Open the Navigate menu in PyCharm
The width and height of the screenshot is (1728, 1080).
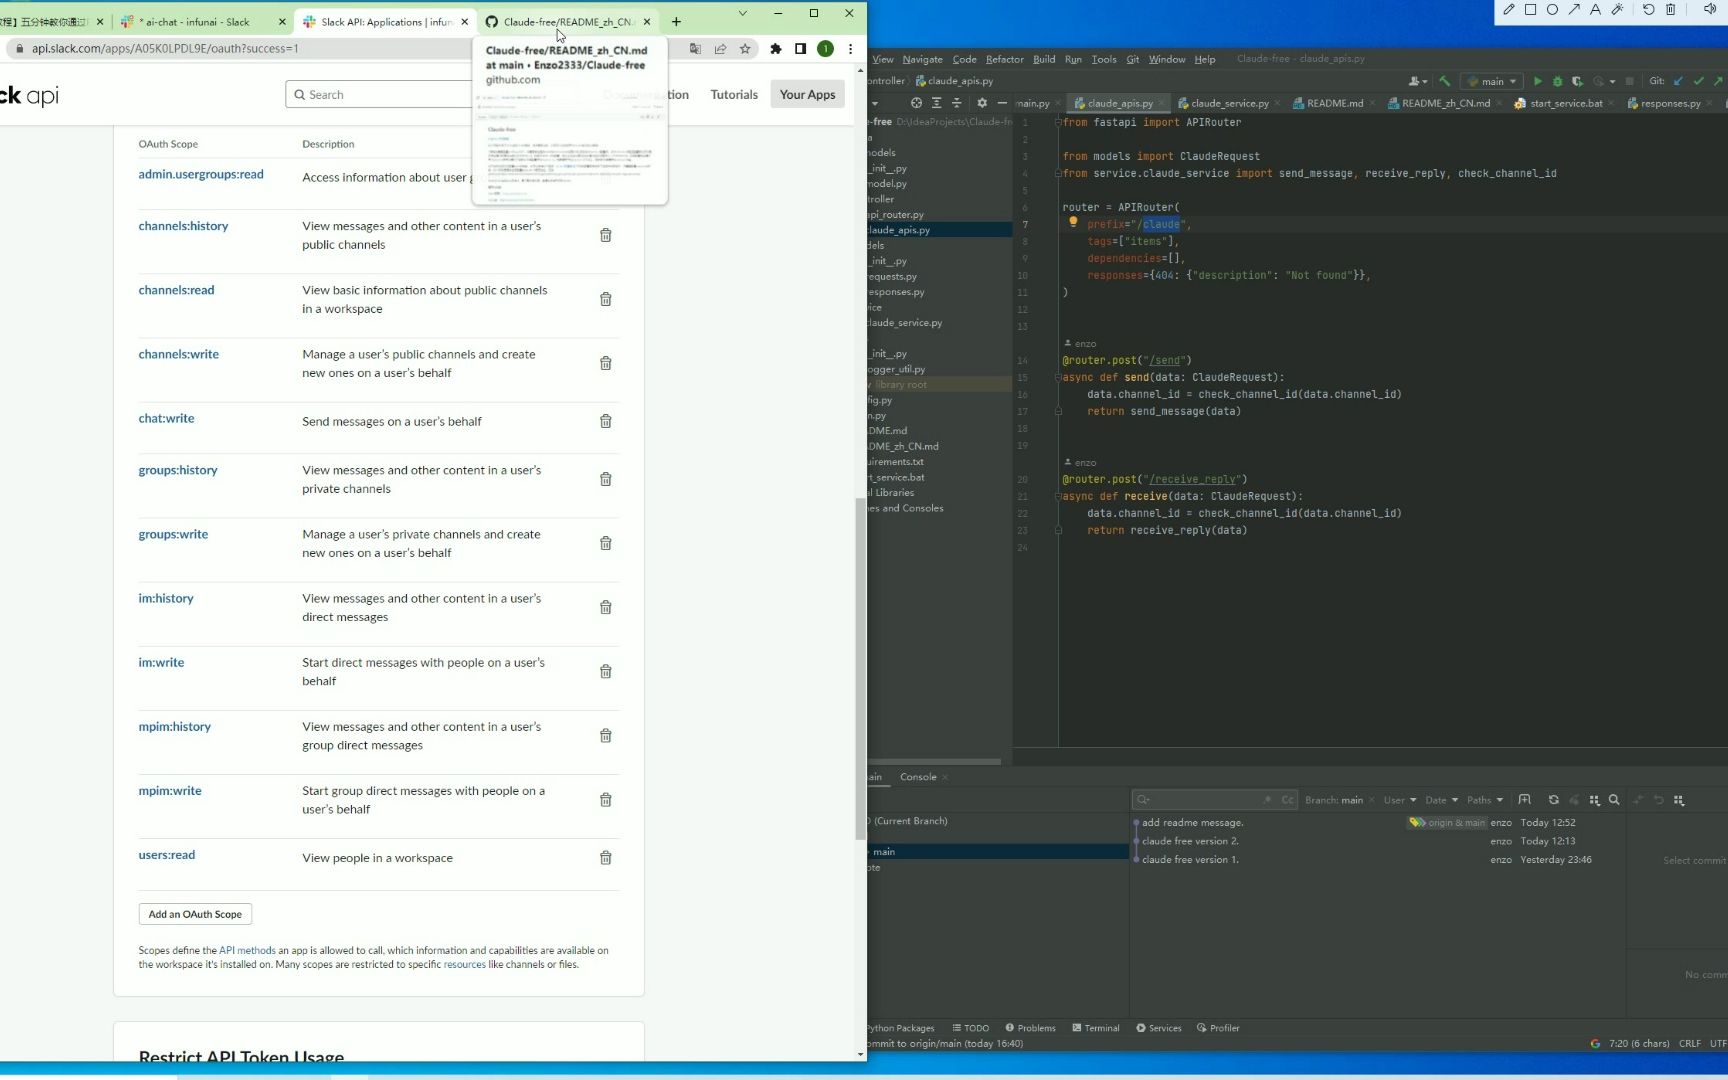coord(922,59)
